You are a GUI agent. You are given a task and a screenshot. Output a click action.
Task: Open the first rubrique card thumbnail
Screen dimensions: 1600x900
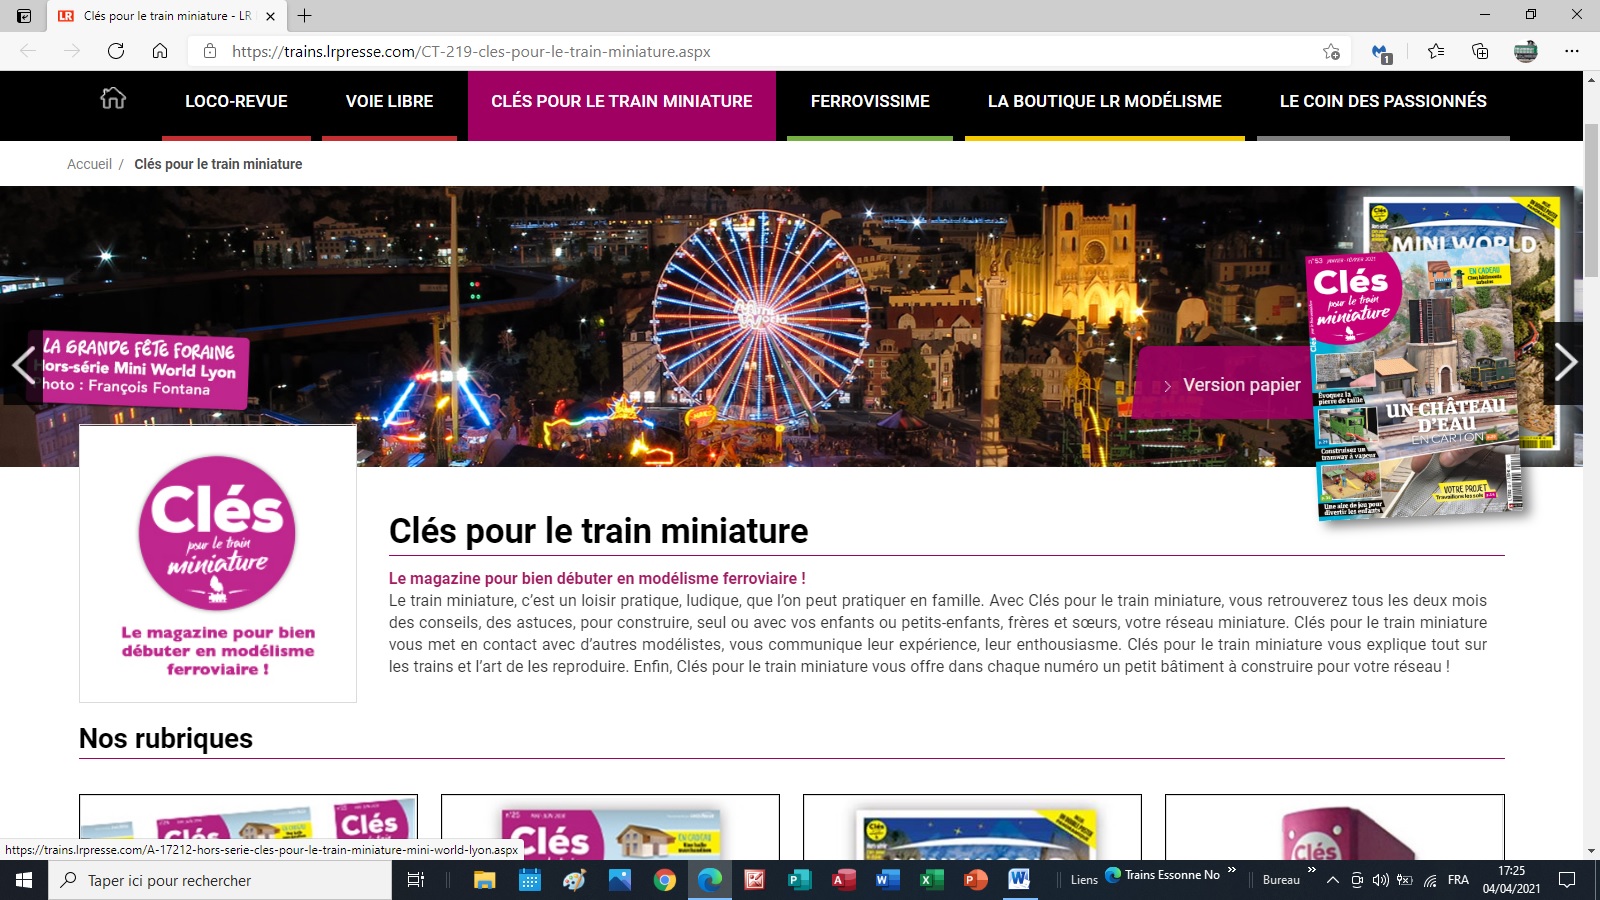click(x=248, y=827)
